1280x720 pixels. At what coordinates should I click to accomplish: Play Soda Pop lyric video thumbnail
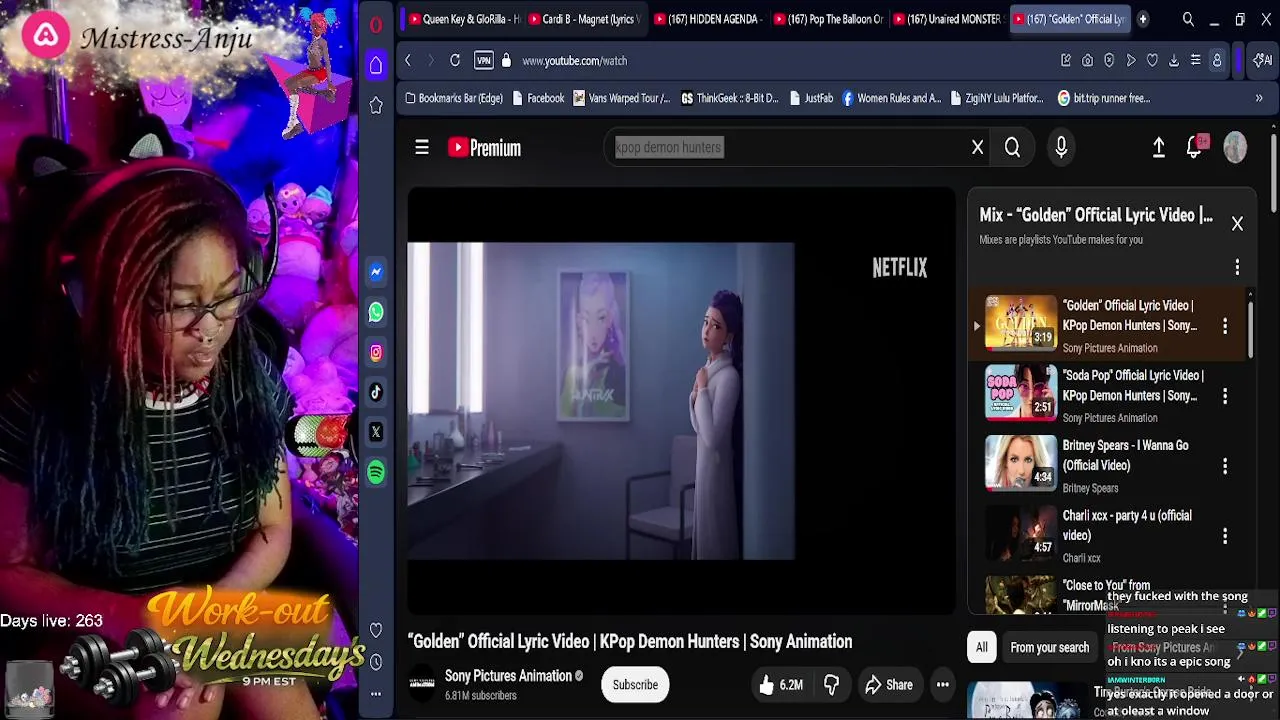tap(1020, 392)
